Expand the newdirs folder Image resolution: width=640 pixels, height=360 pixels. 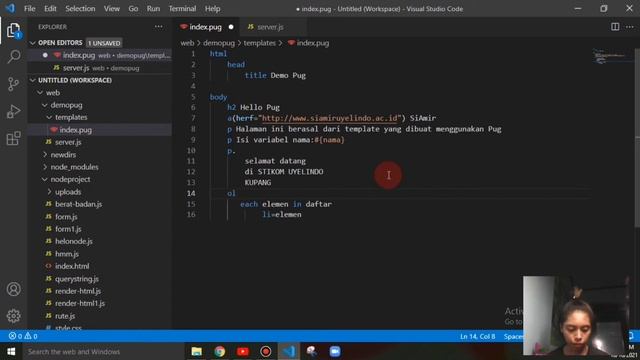click(x=44, y=155)
